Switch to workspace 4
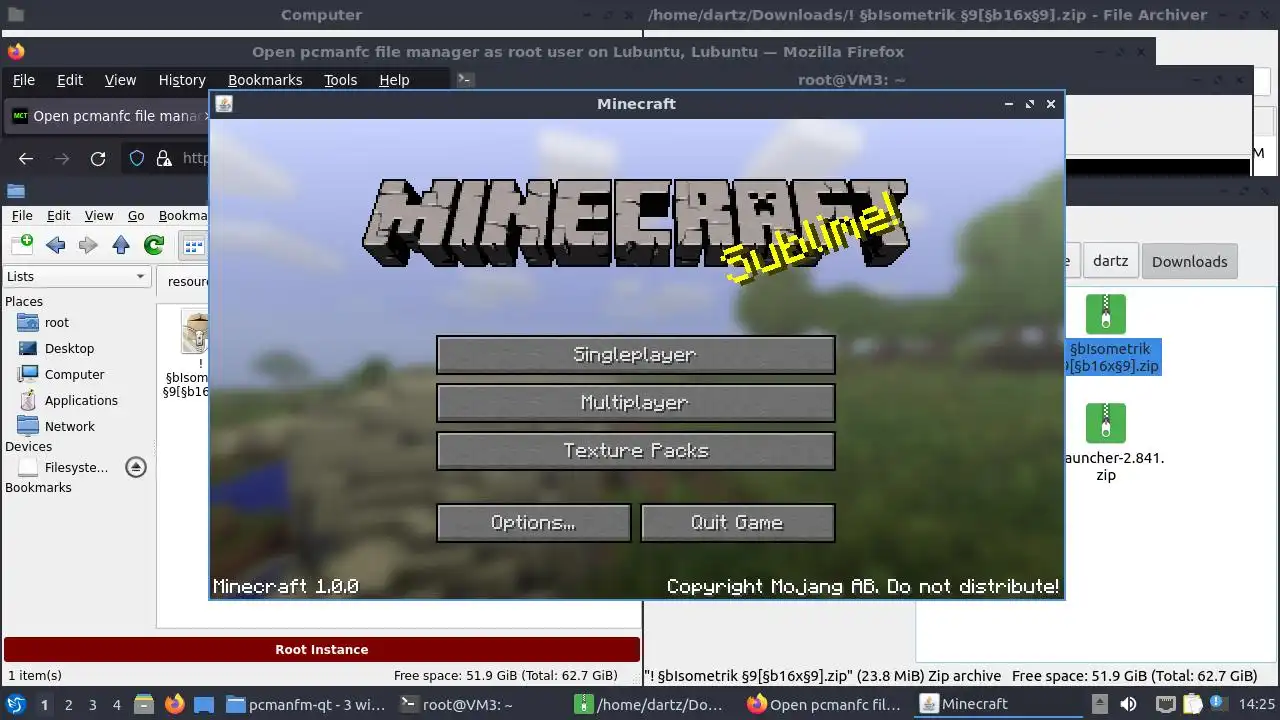 pos(116,704)
